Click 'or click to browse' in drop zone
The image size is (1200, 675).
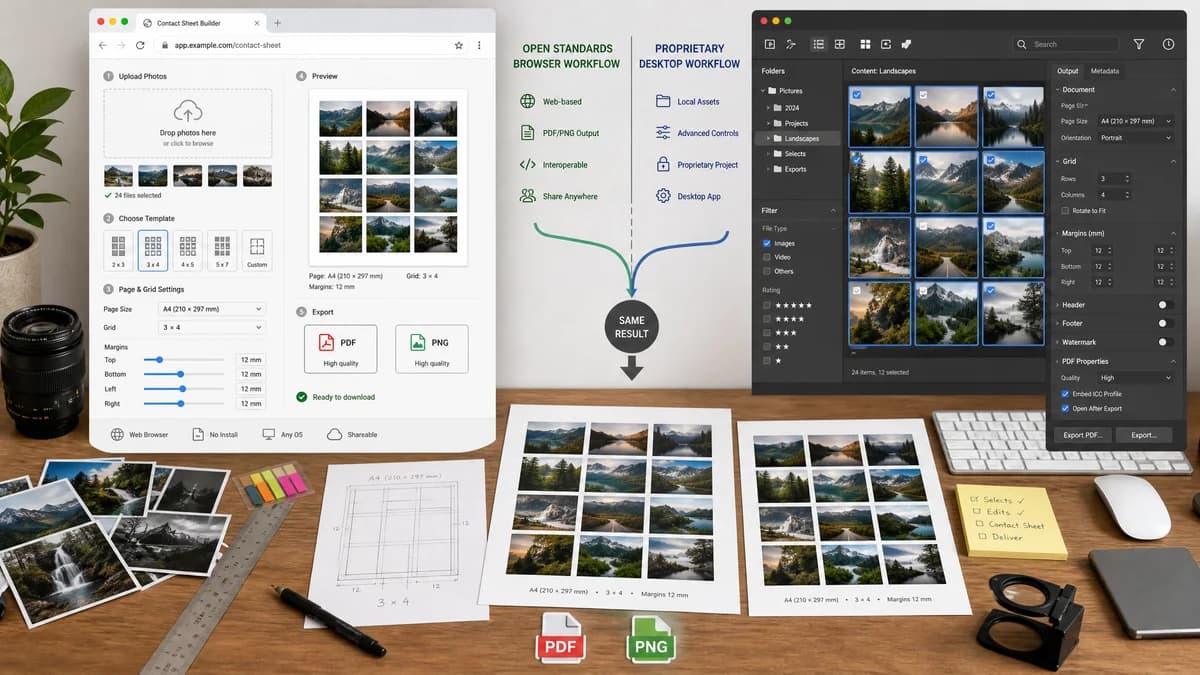(x=188, y=143)
